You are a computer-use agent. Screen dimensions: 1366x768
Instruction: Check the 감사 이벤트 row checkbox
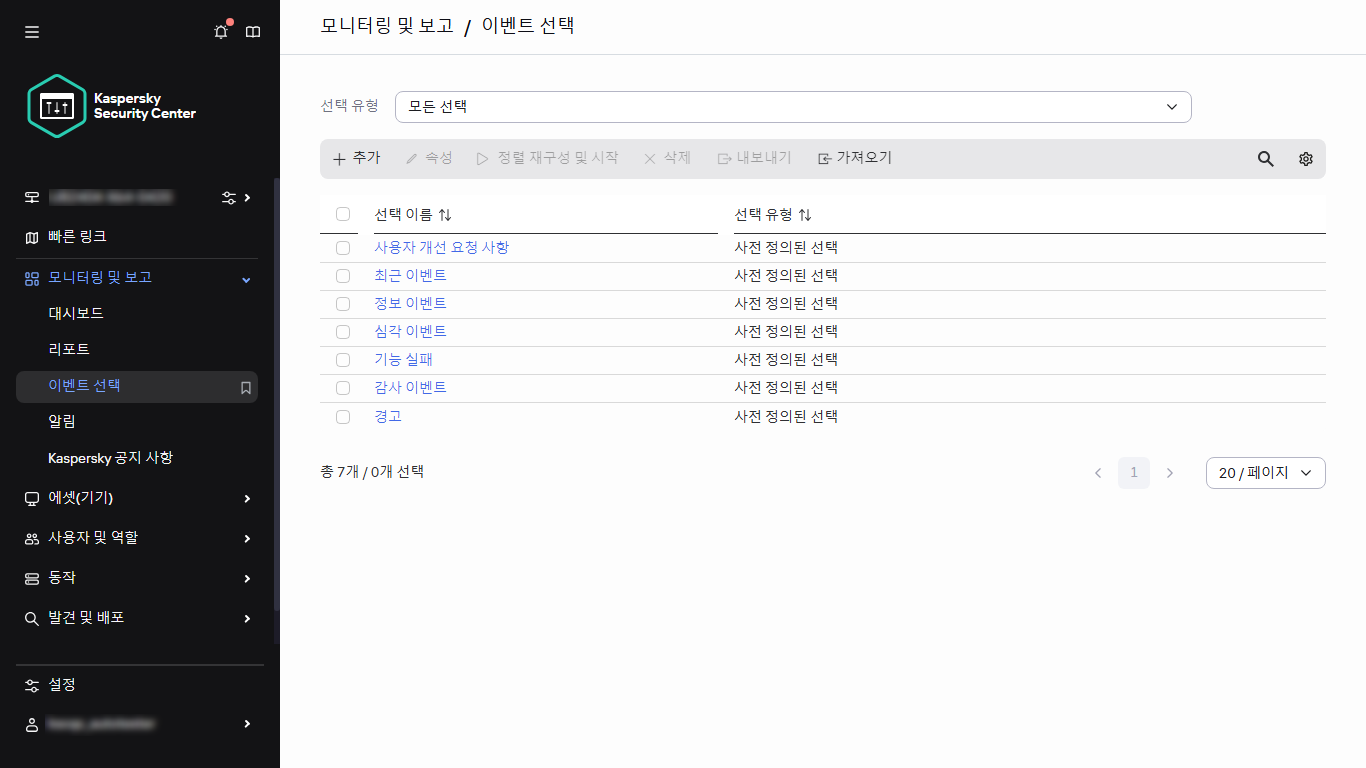(x=343, y=388)
